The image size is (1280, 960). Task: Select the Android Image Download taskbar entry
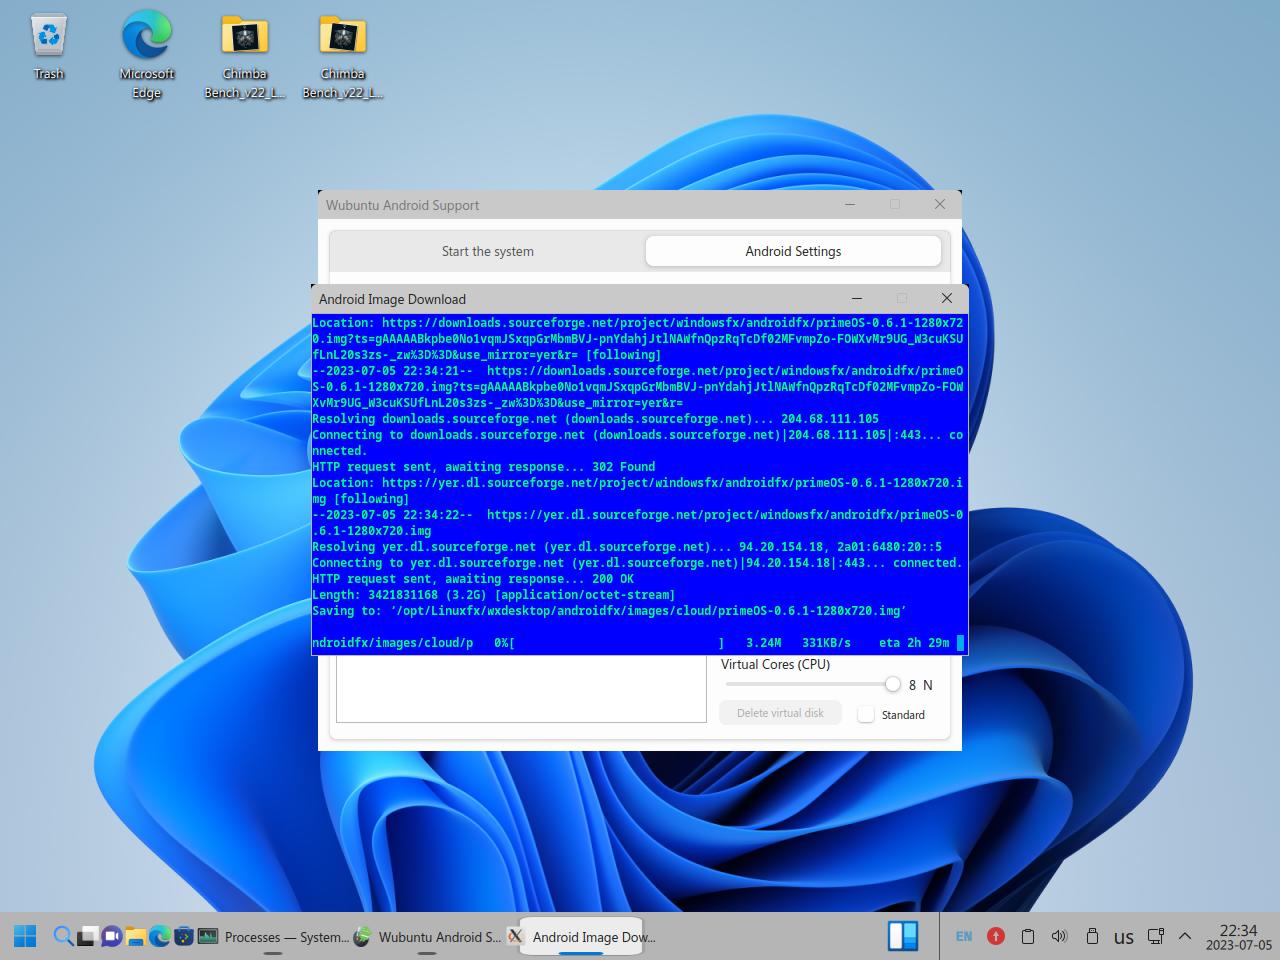(581, 937)
